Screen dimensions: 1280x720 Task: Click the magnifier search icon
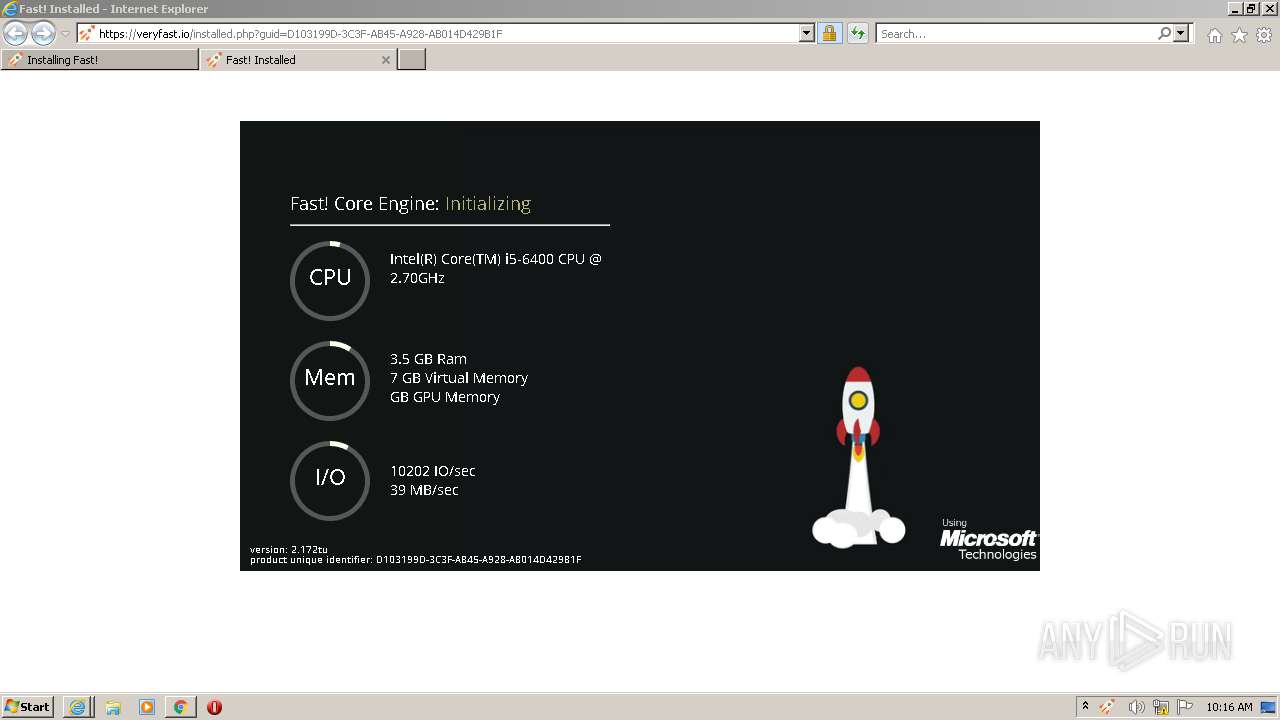[x=1164, y=34]
